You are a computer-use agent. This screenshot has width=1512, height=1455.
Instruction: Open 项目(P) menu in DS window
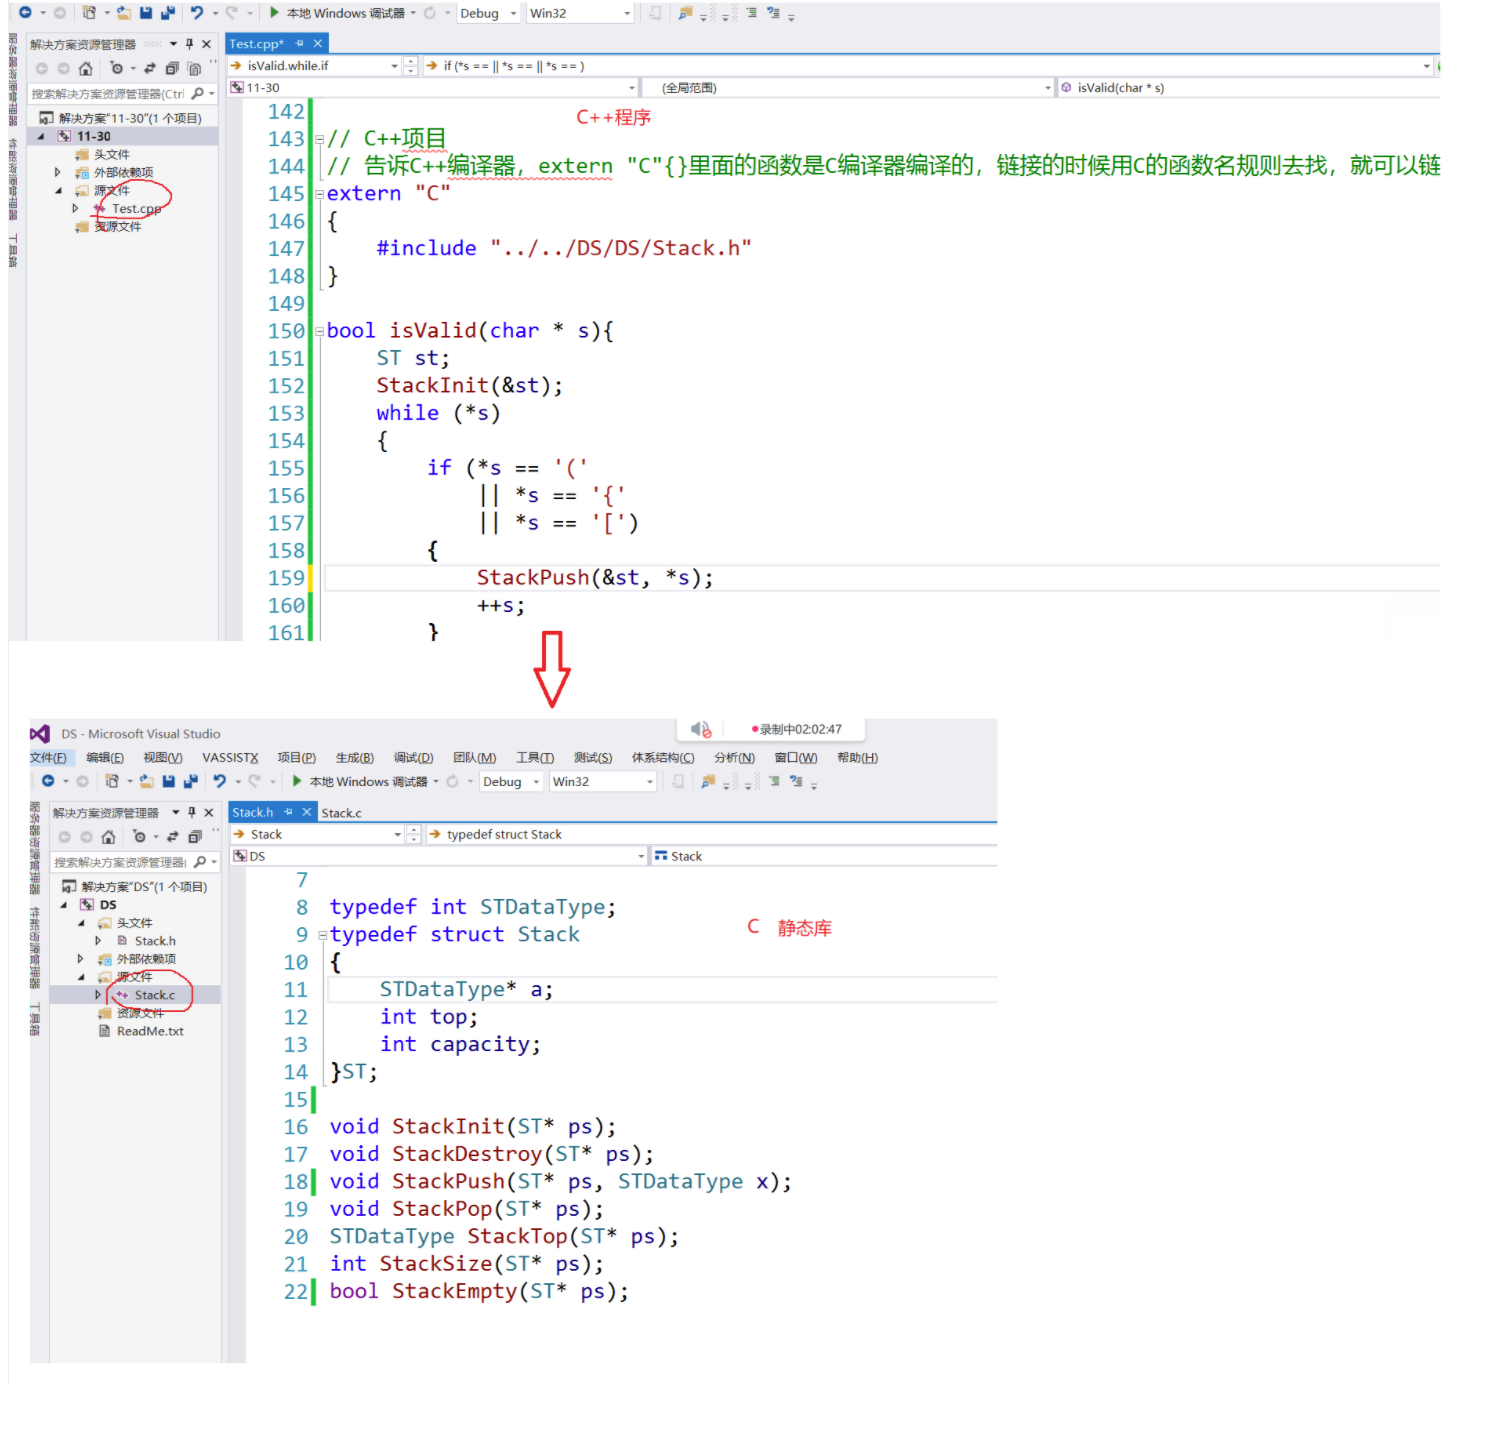pos(296,758)
